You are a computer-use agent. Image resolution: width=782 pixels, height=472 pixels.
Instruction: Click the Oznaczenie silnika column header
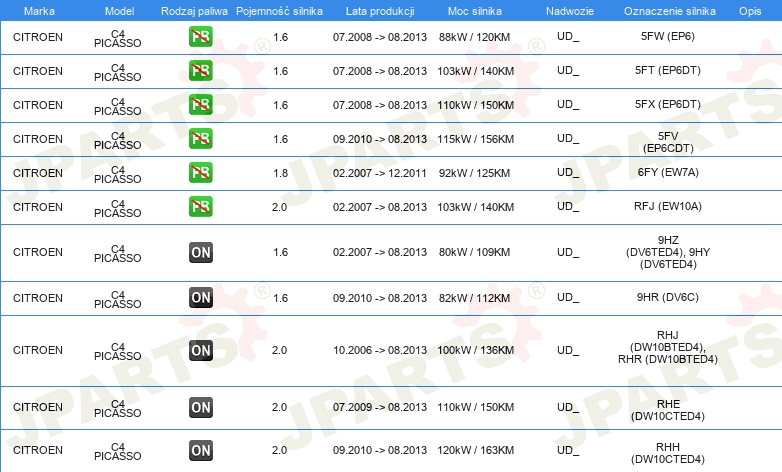669,11
